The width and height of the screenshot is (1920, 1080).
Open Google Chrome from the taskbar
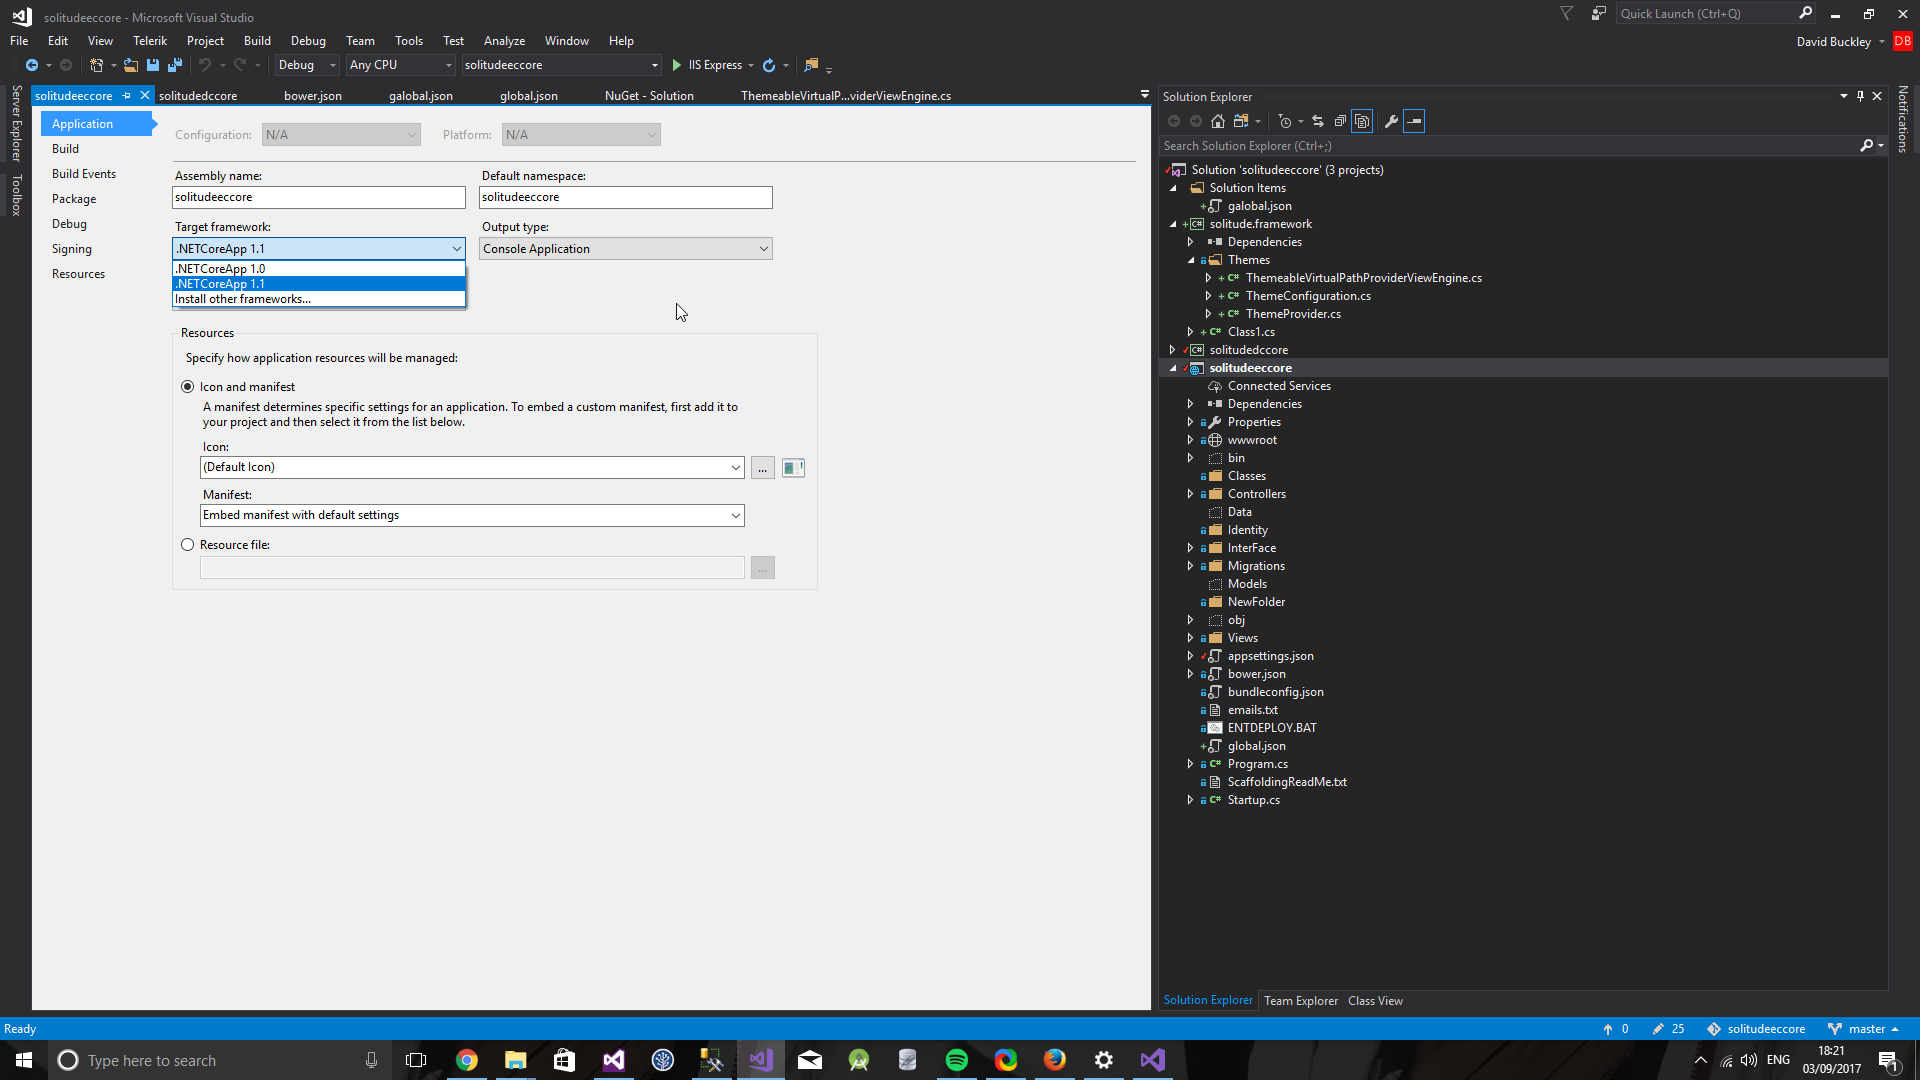(x=467, y=1060)
